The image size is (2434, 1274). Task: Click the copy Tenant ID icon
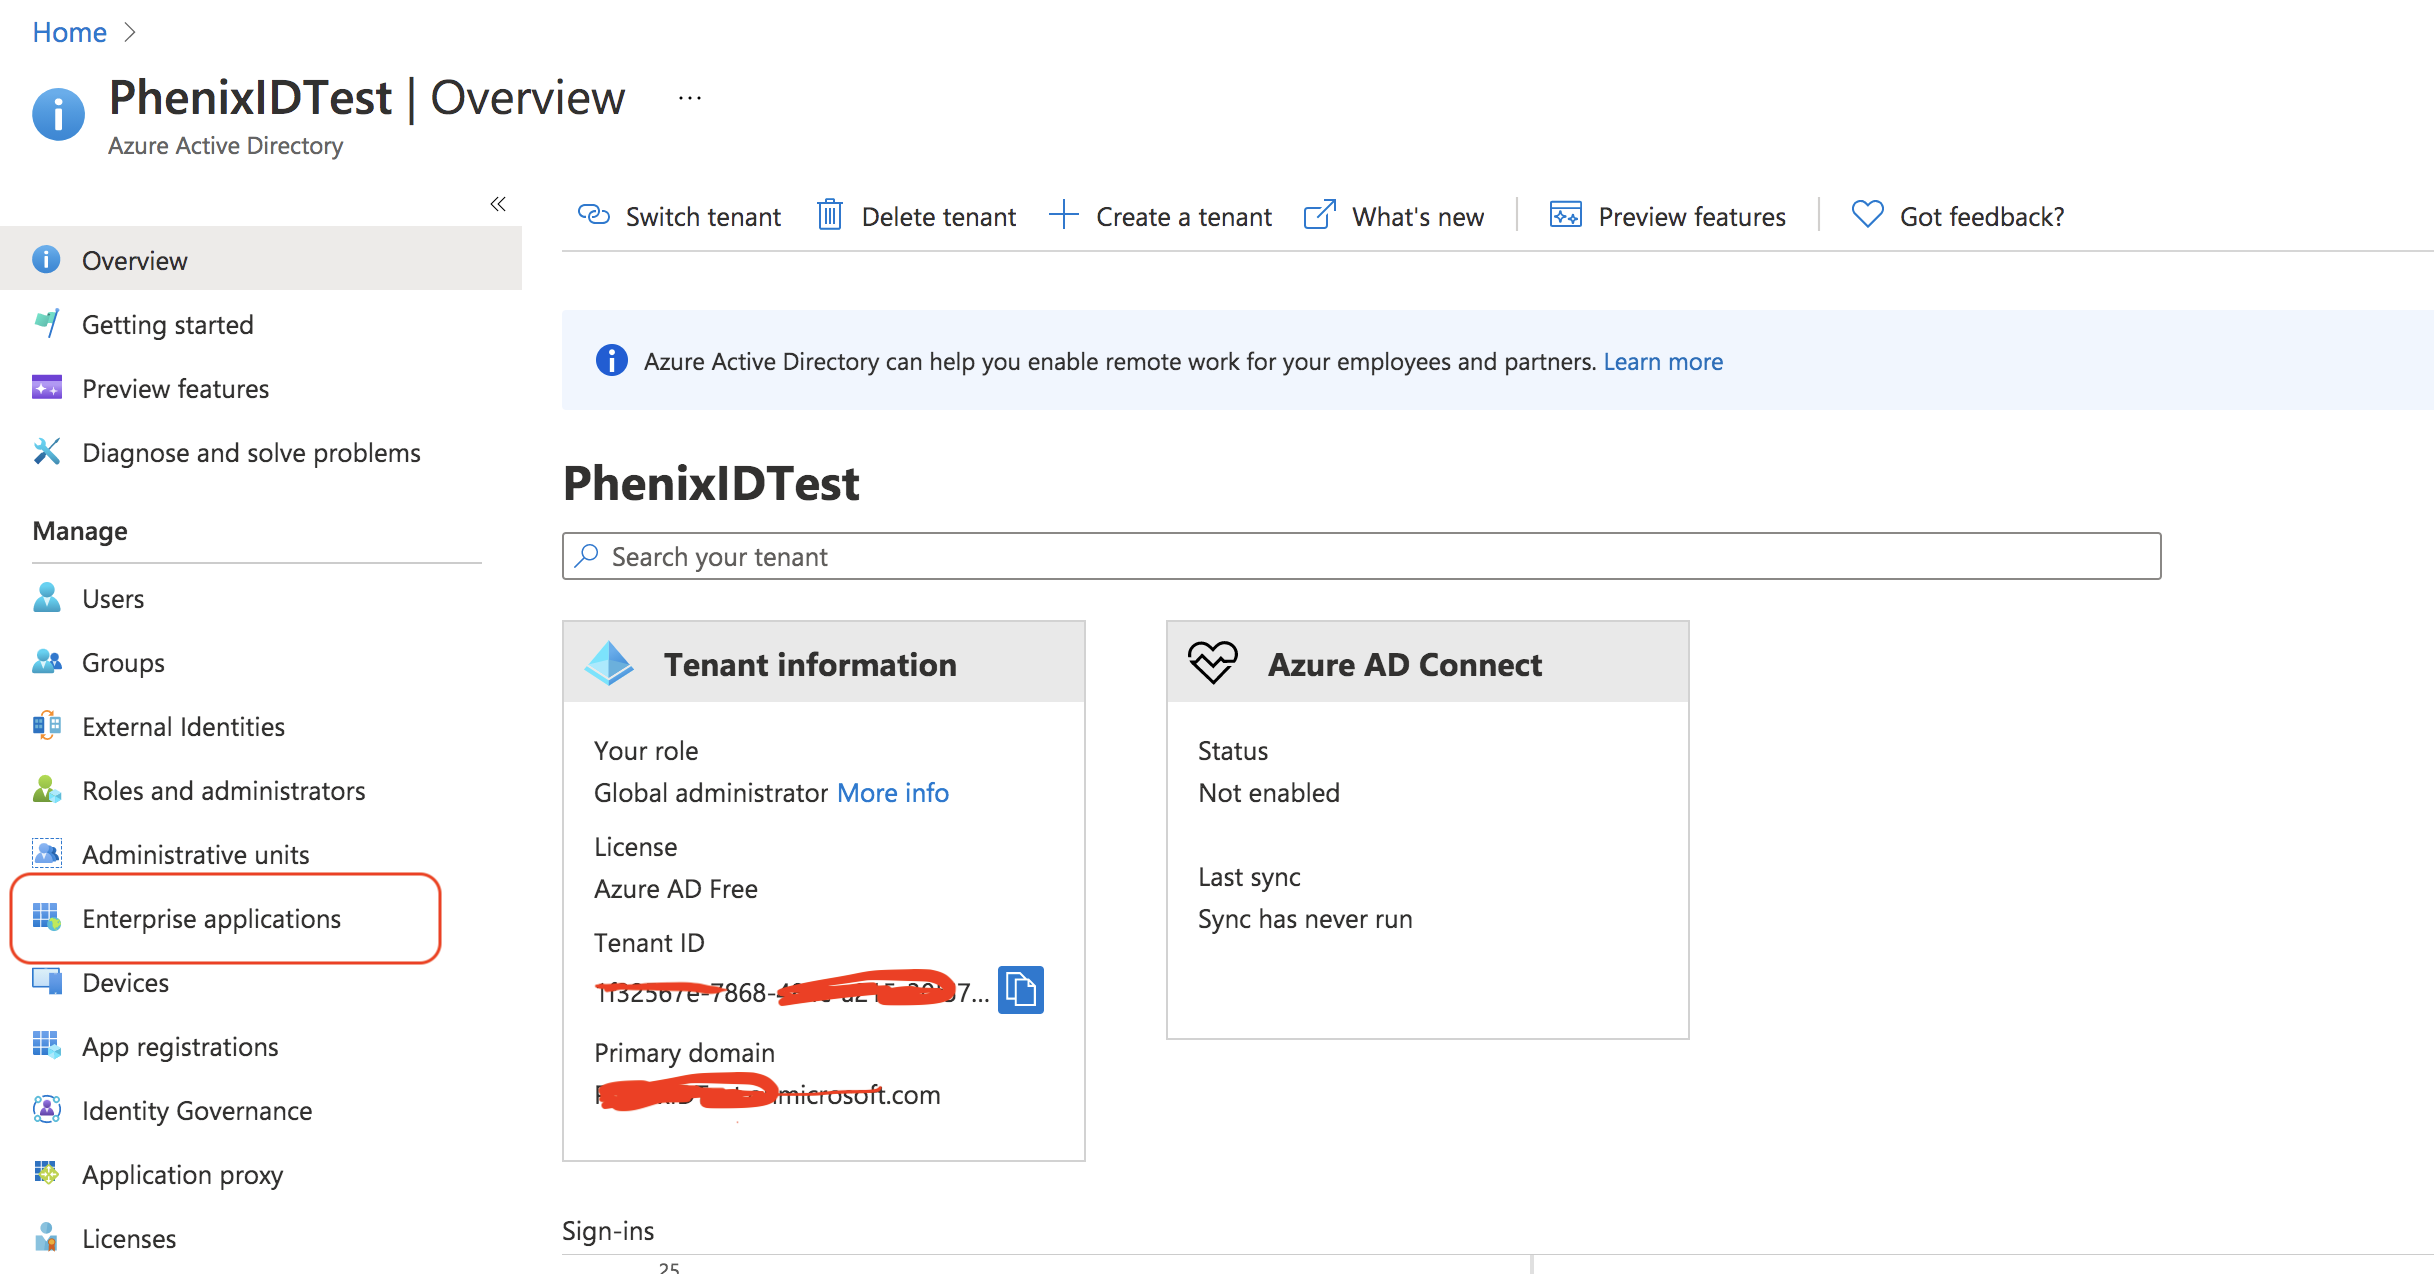coord(1020,990)
